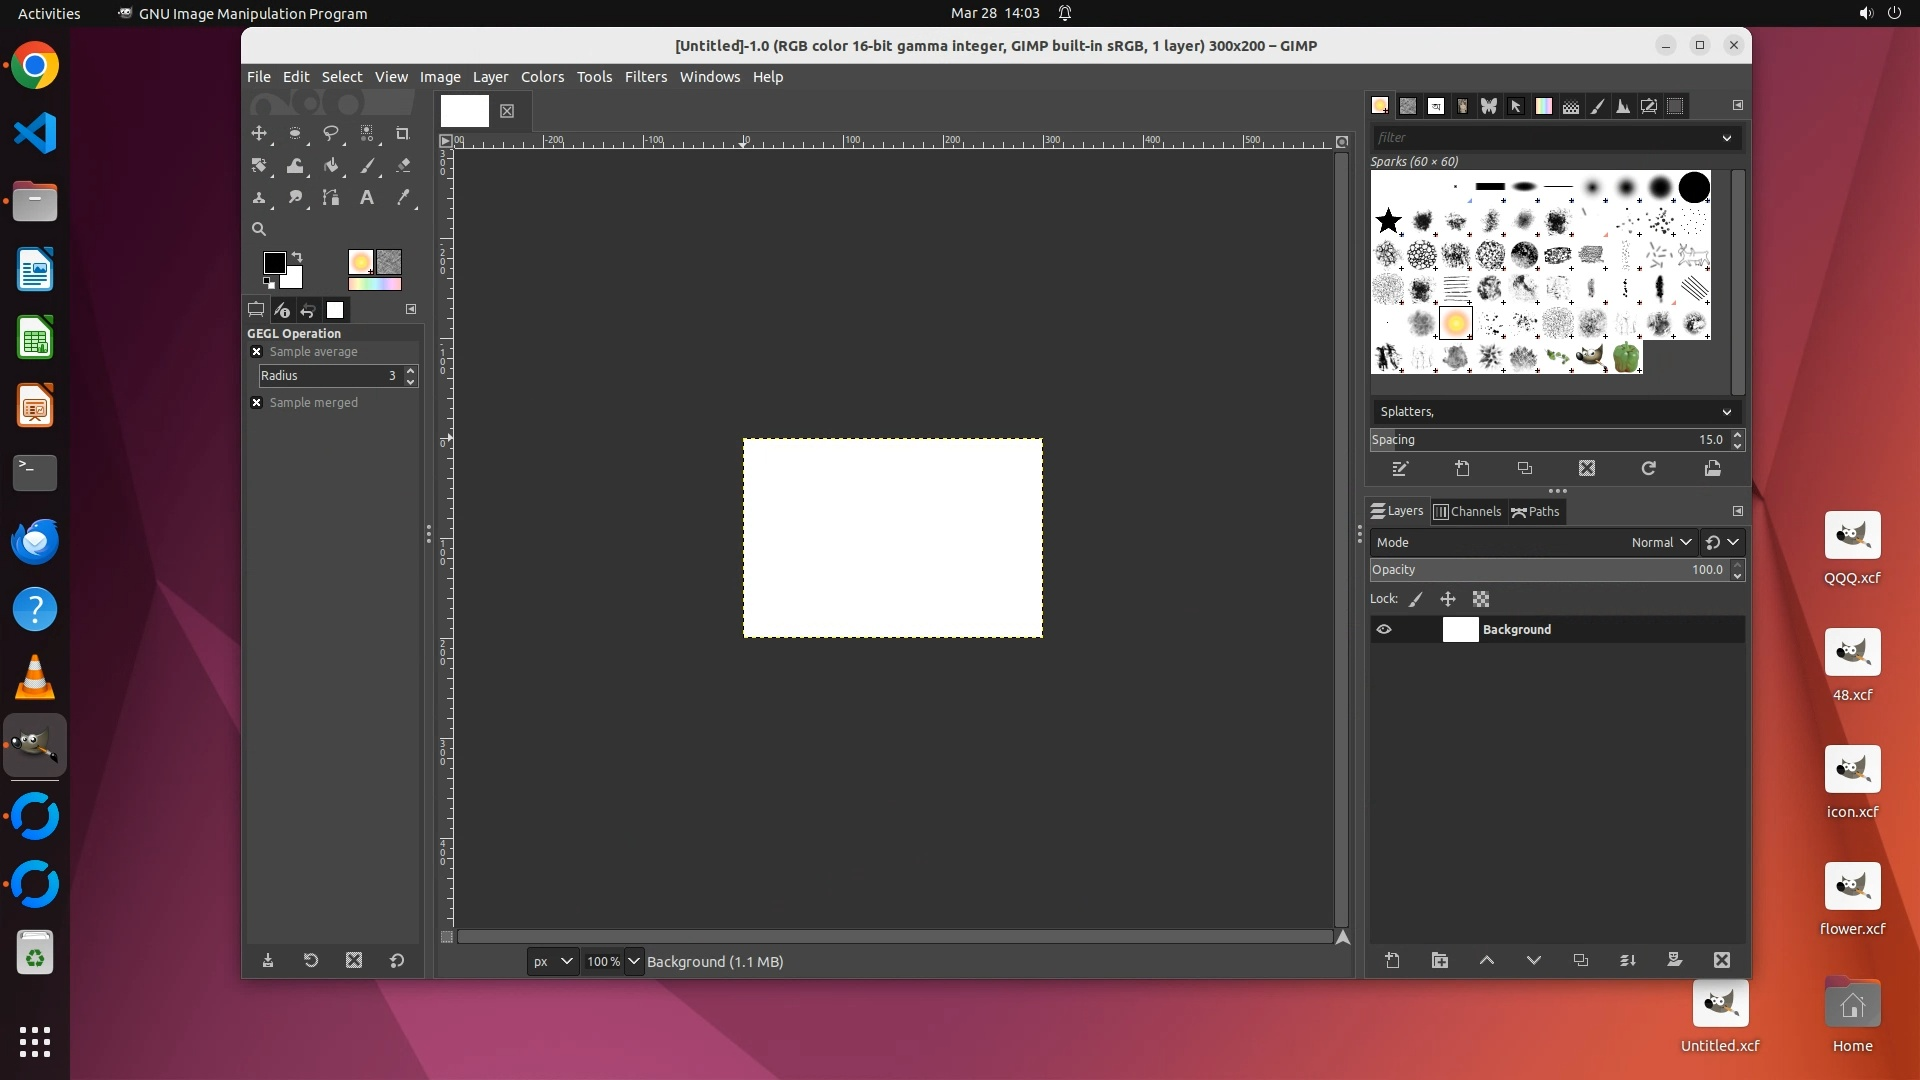The width and height of the screenshot is (1920, 1080).
Task: Select the Move tool
Action: click(259, 133)
